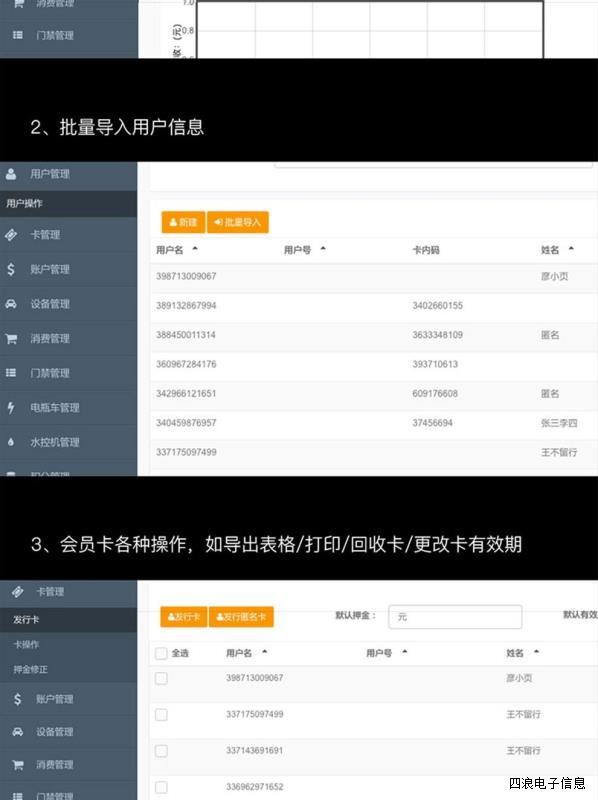Focus the 默认押金 input field

tap(455, 617)
